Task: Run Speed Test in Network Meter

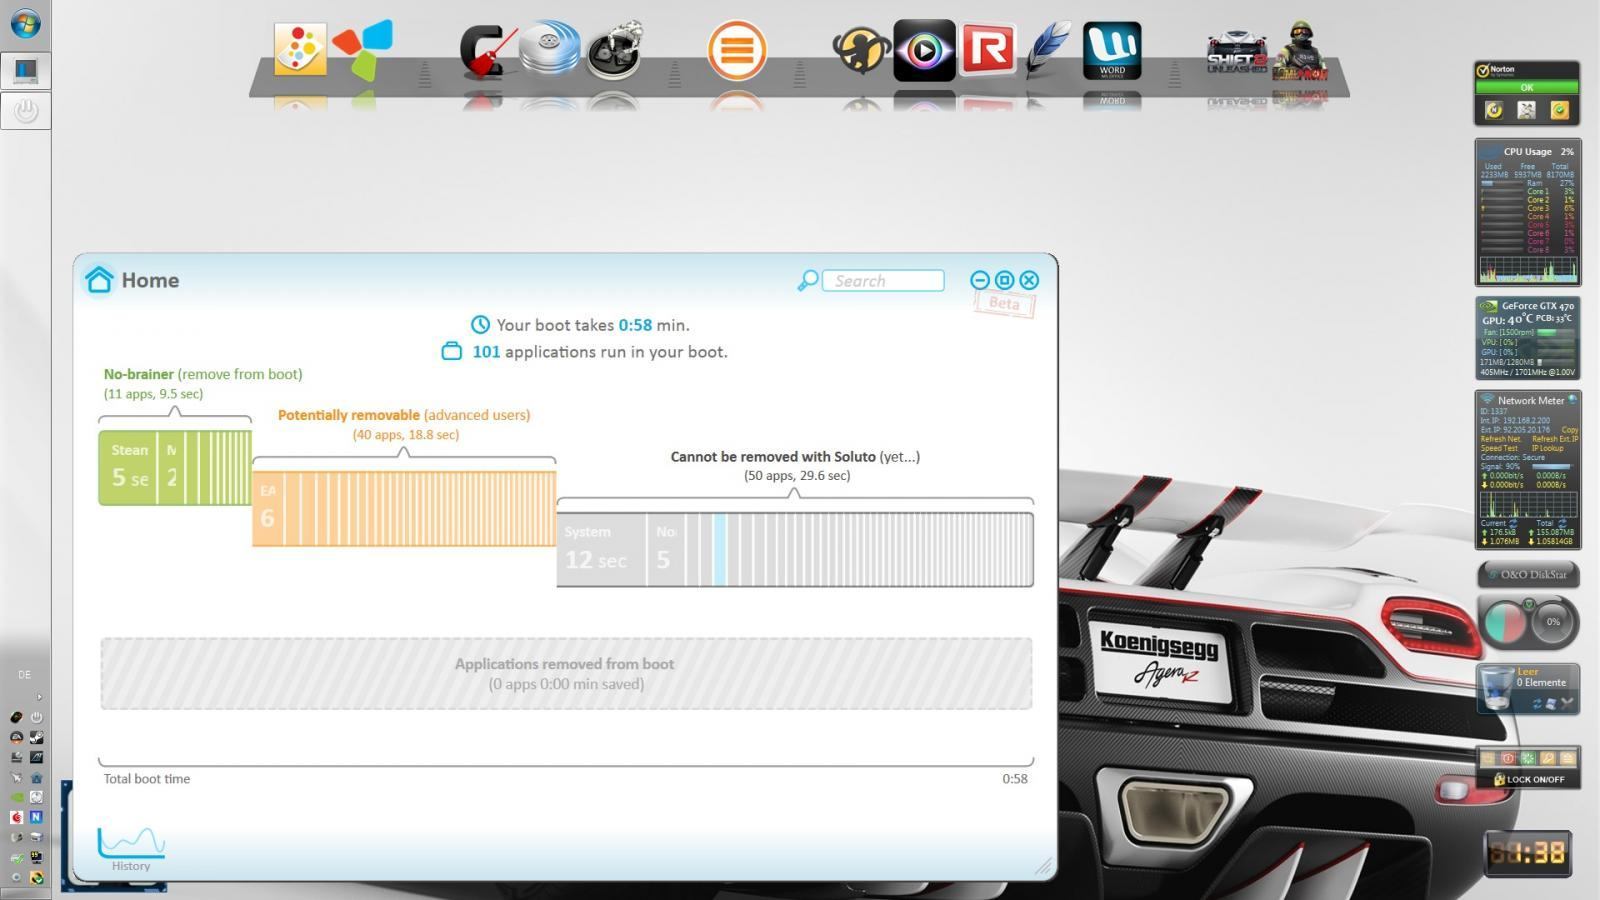Action: (1498, 448)
